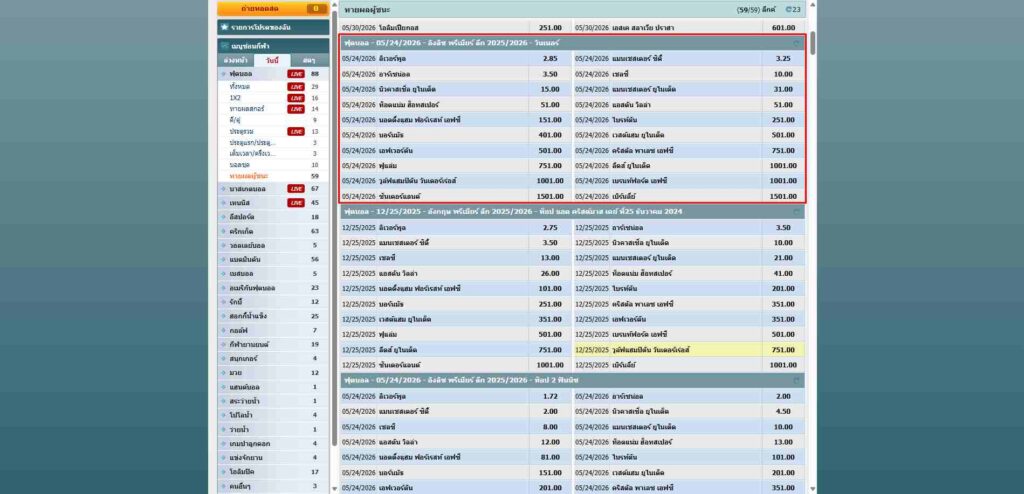This screenshot has width=1024, height=494.
Task: Click the sports menu header icon
Action: pyautogui.click(x=224, y=46)
